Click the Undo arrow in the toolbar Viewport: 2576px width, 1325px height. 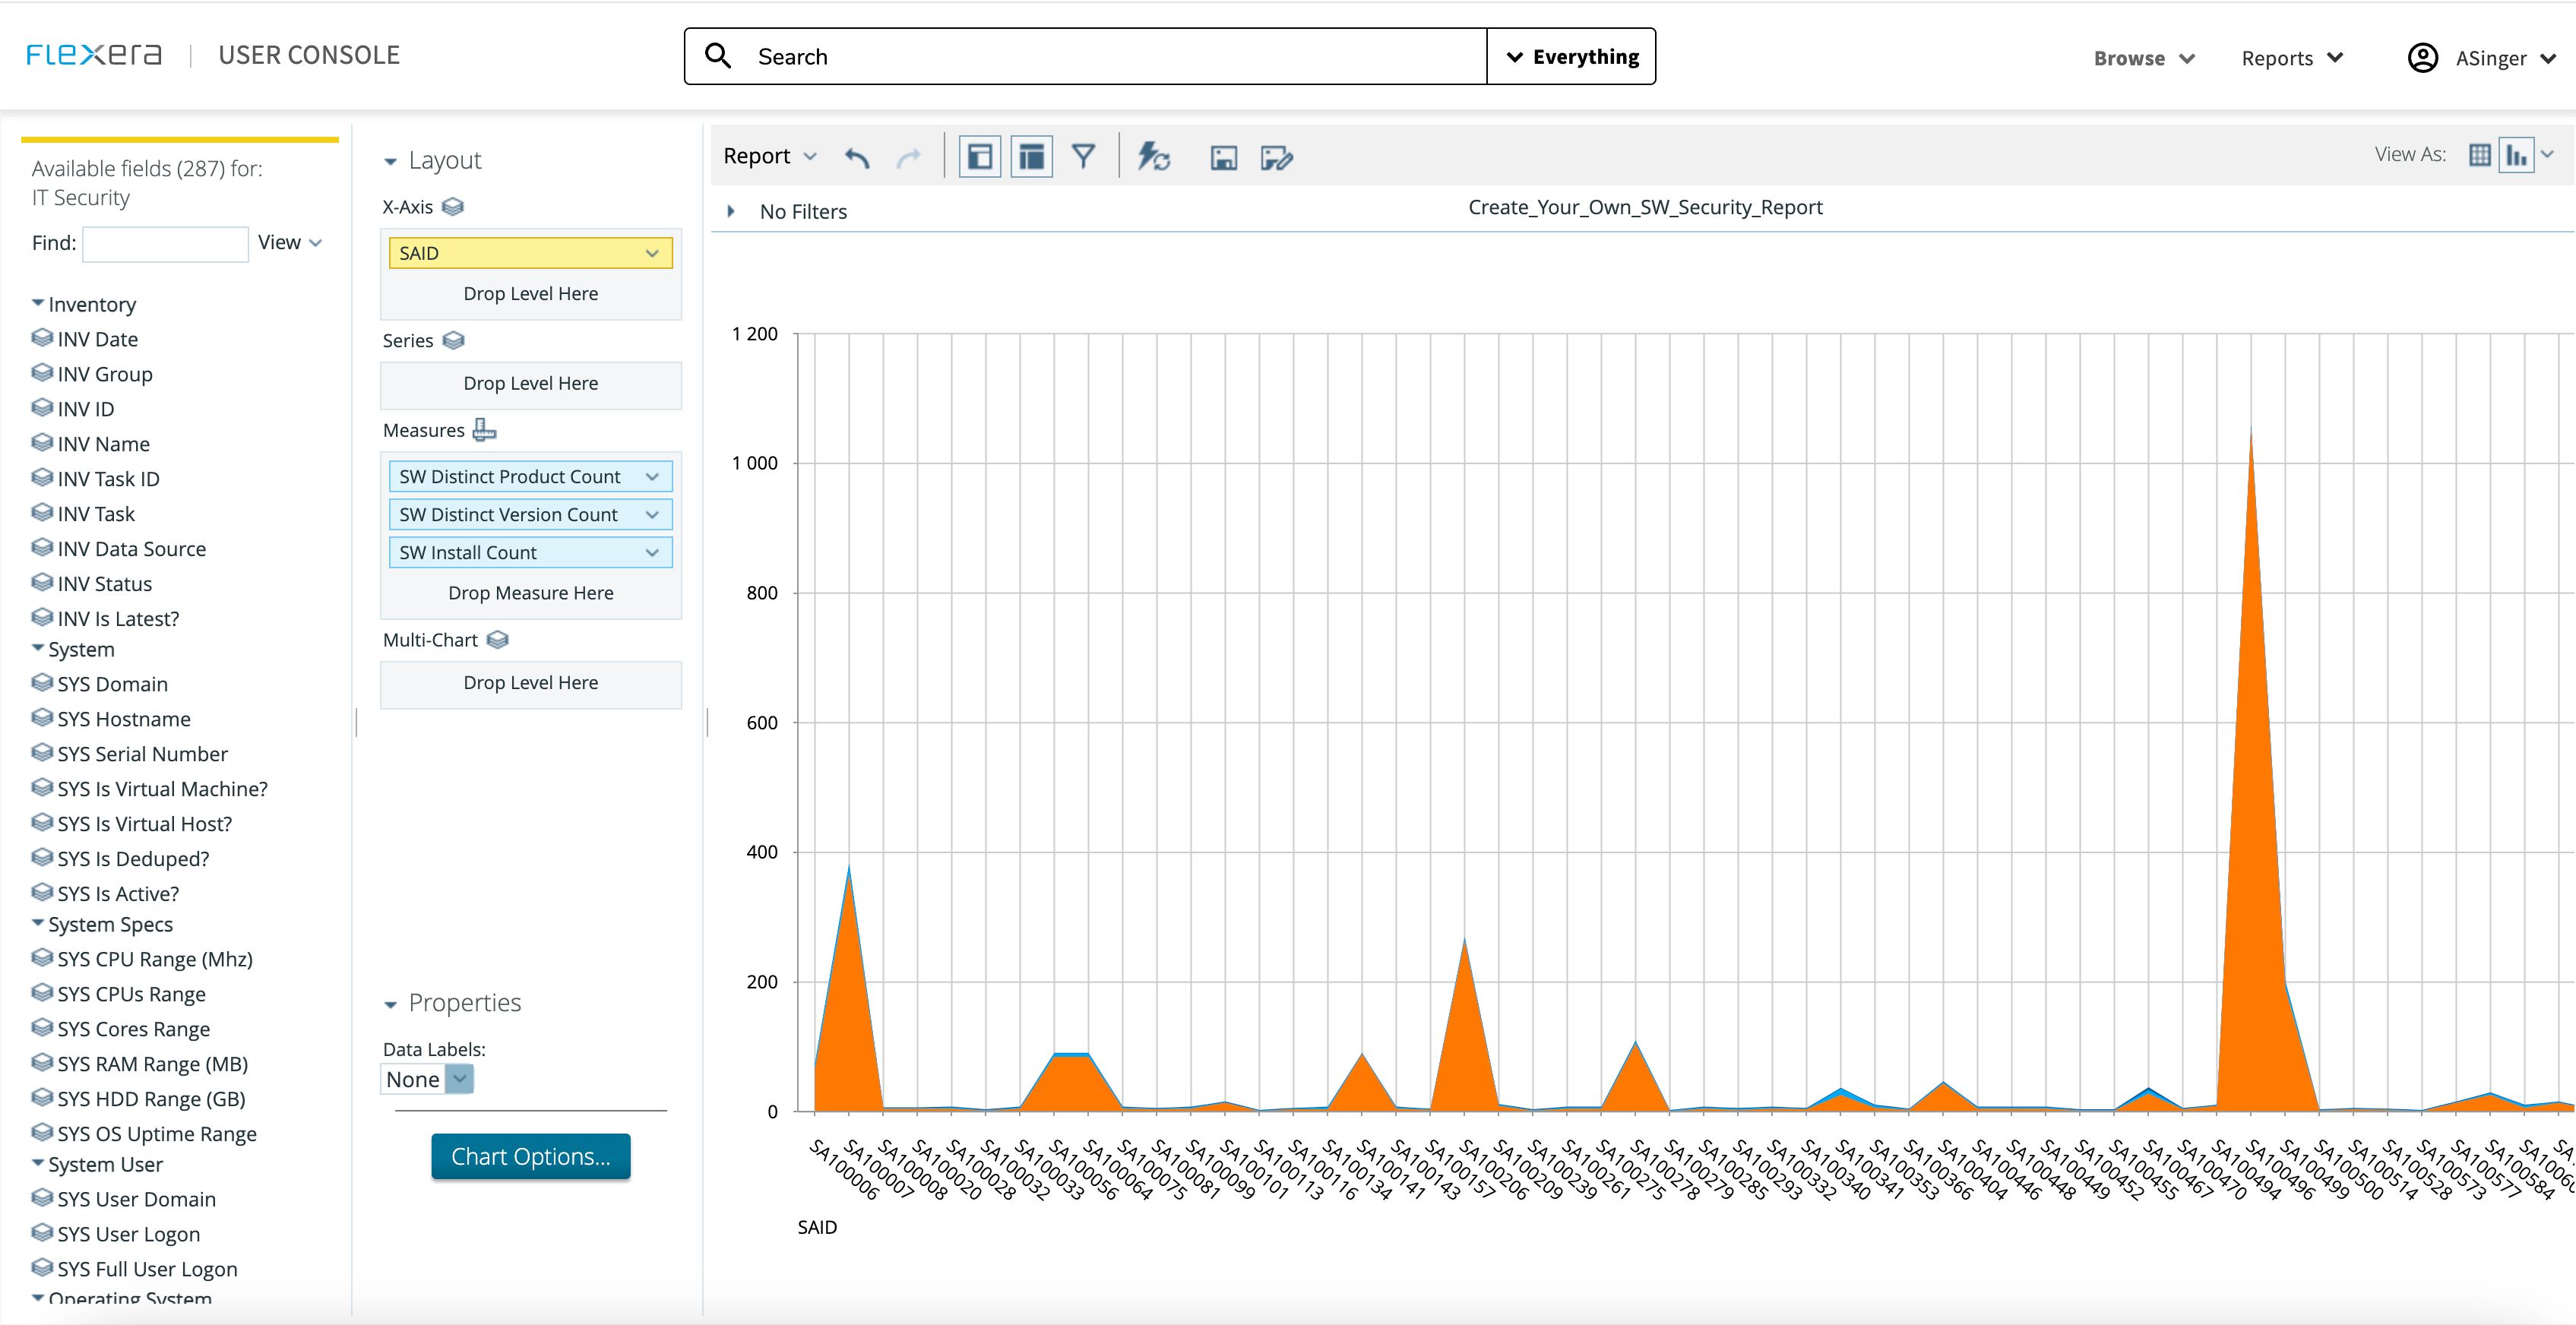coord(857,156)
